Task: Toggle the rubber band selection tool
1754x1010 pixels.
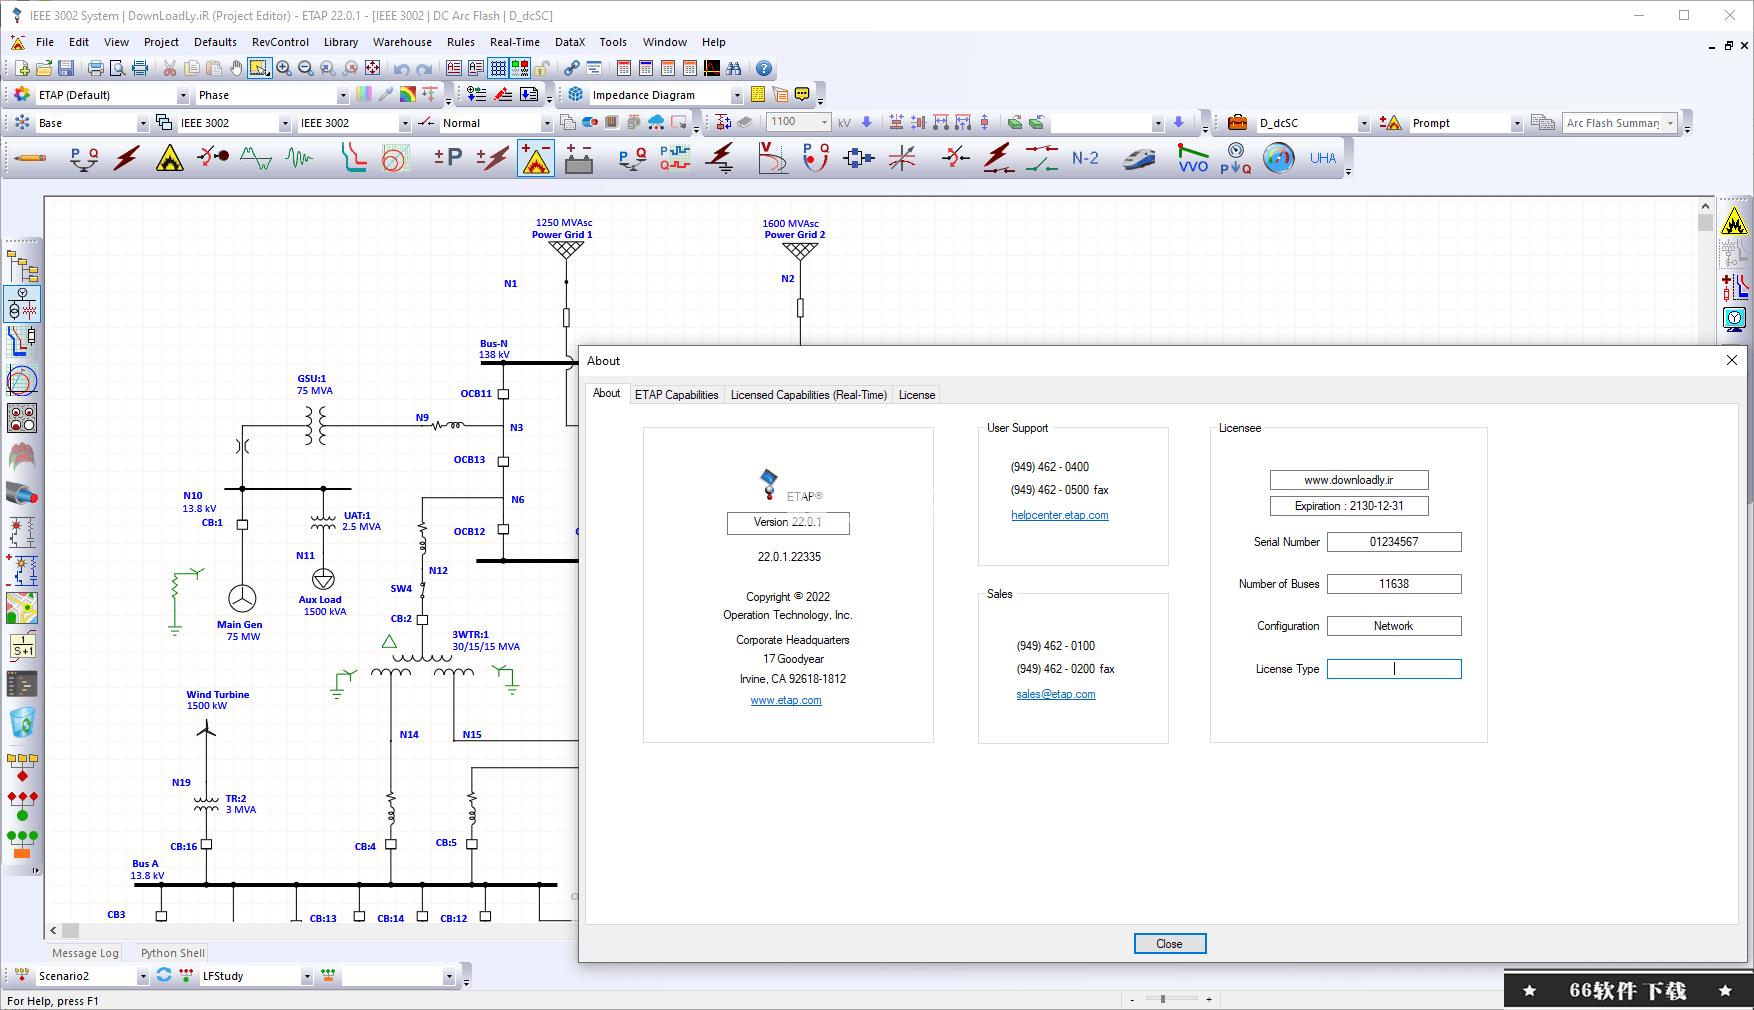Action: [260, 68]
